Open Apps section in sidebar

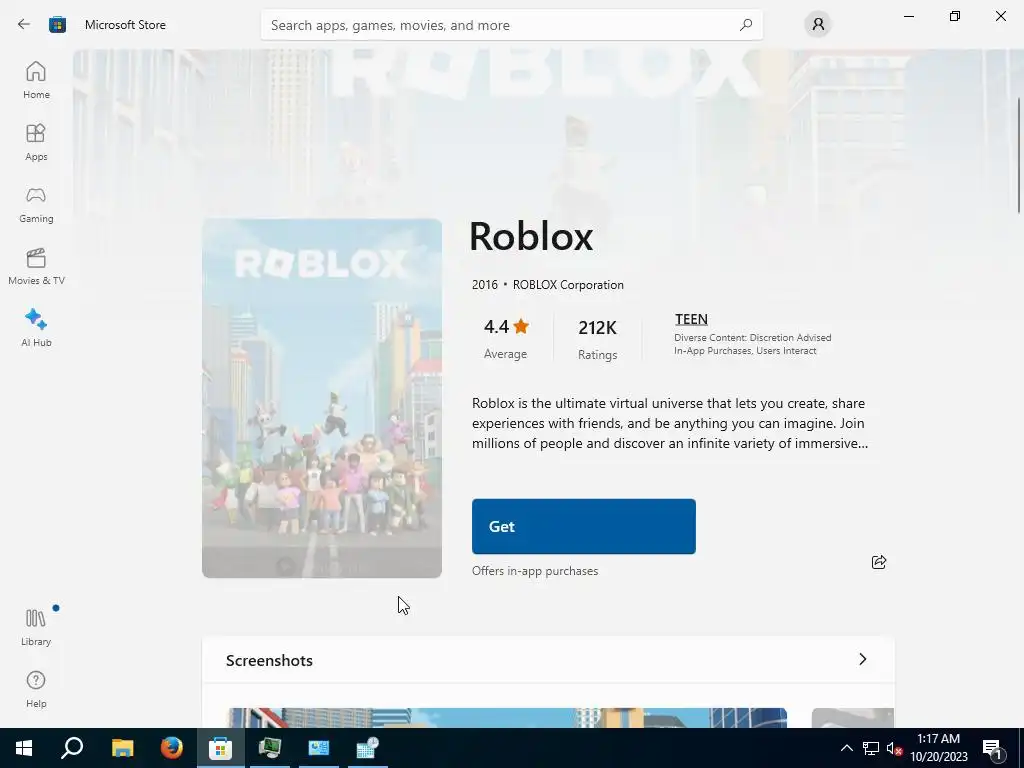pos(36,142)
